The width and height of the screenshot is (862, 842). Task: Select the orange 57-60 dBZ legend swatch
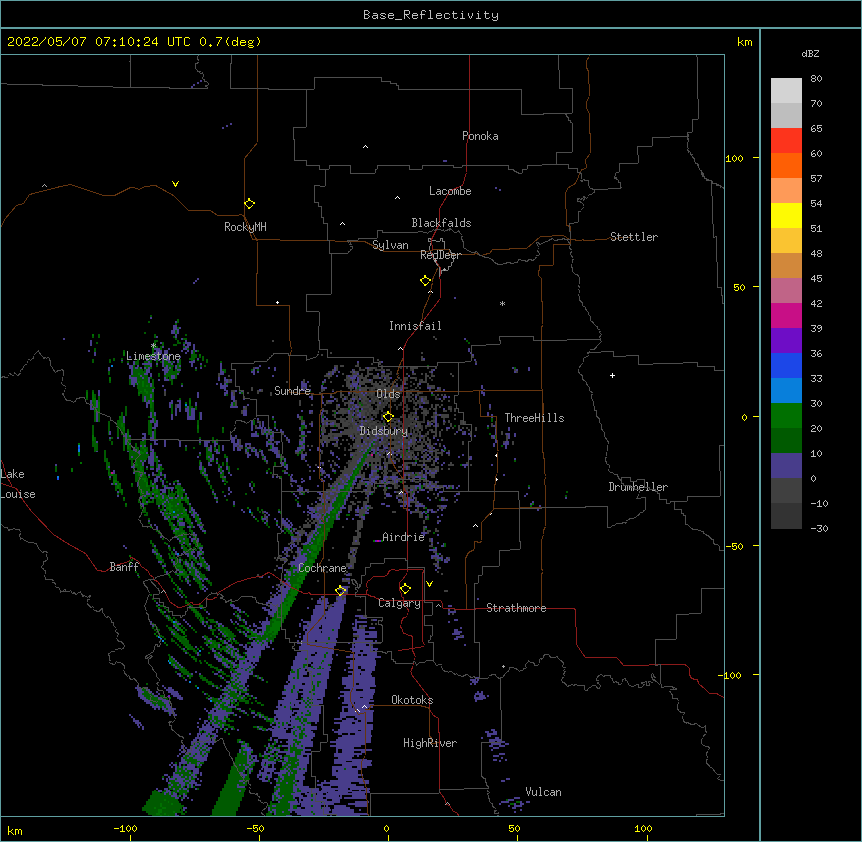[786, 165]
